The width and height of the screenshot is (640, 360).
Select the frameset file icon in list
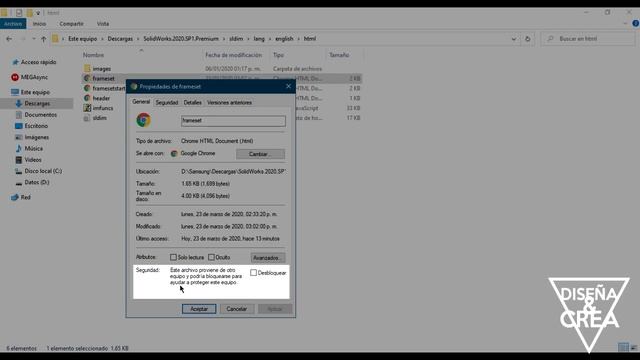[87, 78]
